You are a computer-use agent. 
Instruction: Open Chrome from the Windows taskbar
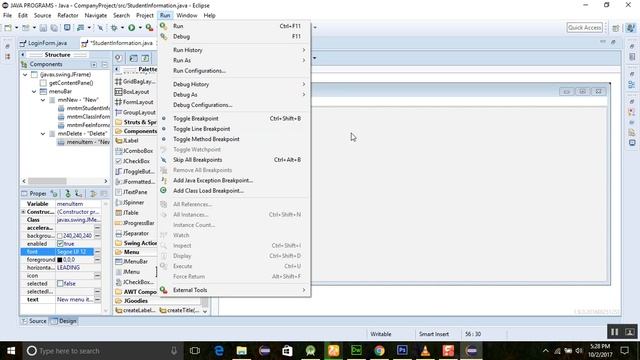379,350
